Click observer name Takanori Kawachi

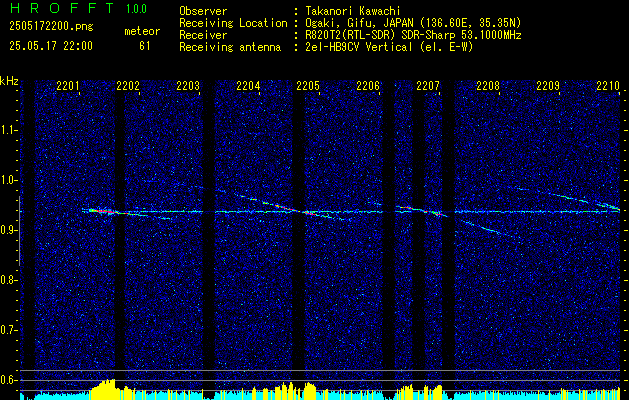[353, 11]
